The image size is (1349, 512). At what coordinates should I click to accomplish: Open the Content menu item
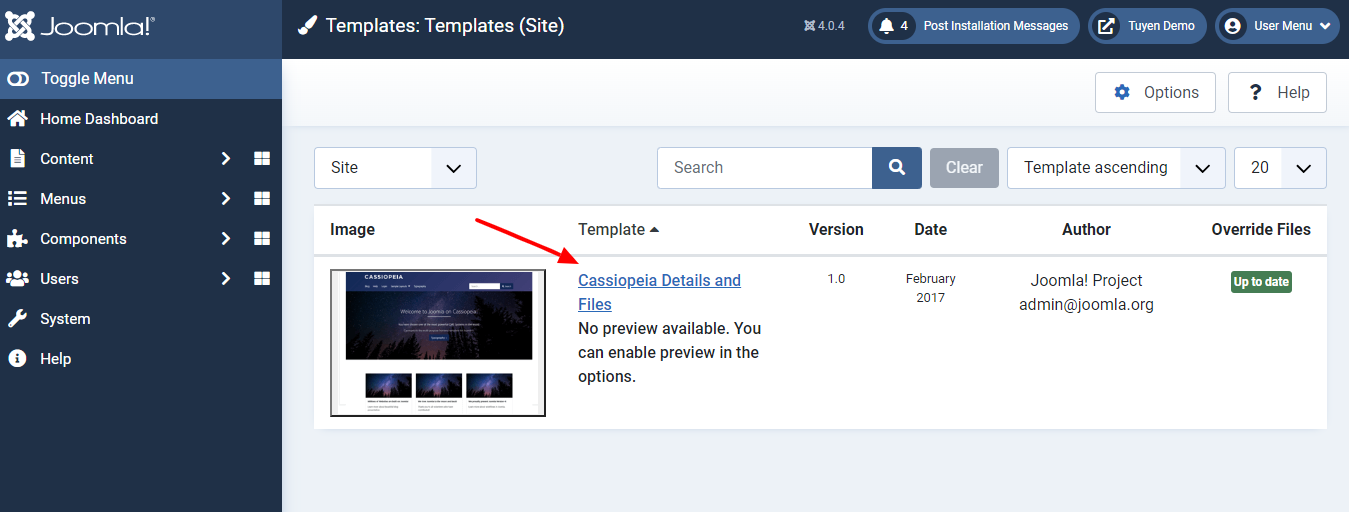[x=66, y=158]
